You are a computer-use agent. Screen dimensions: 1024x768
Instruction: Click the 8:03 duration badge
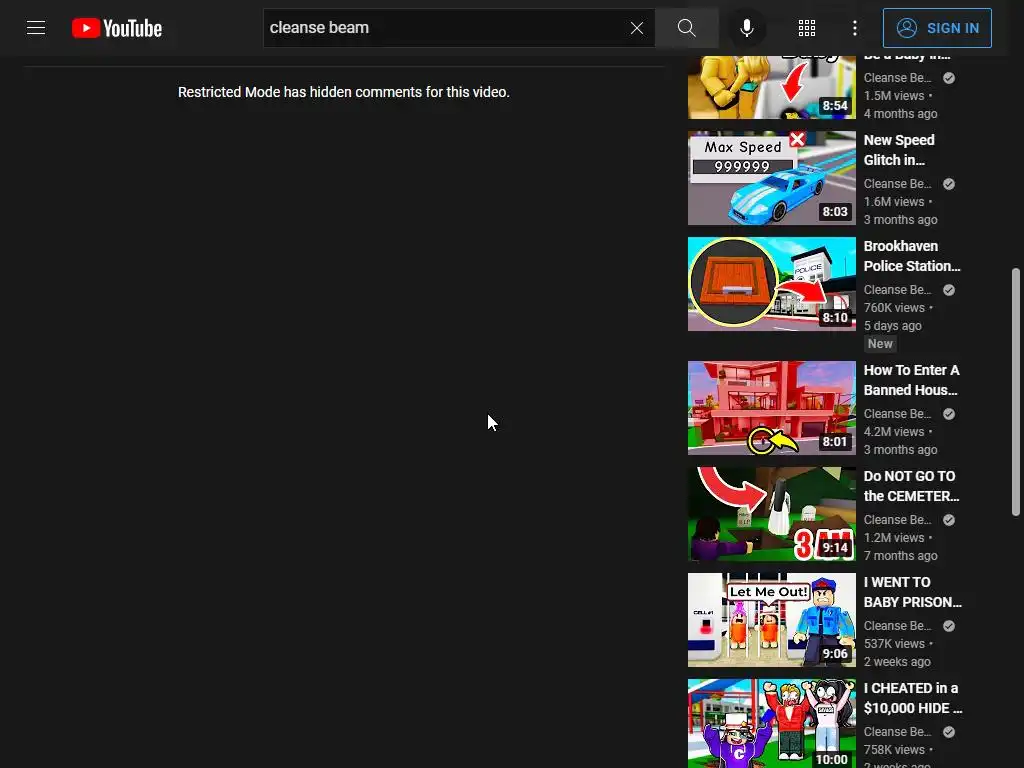tap(835, 212)
